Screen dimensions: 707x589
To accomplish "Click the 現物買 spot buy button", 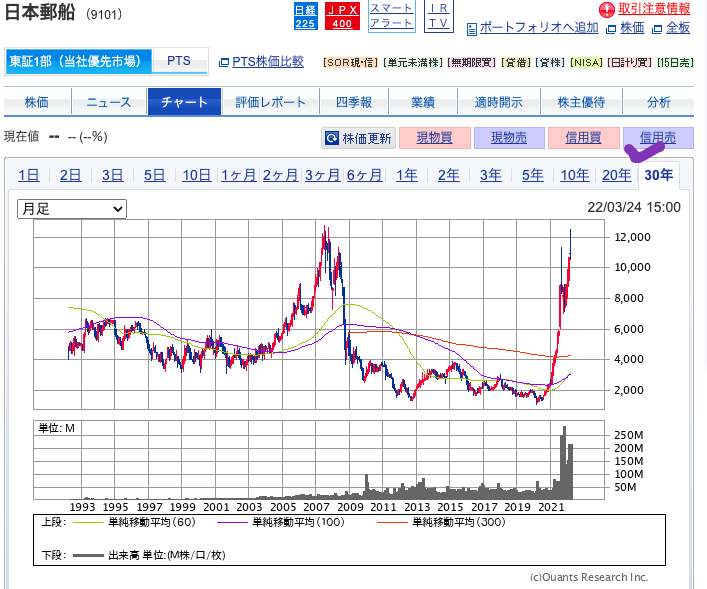I will click(435, 138).
